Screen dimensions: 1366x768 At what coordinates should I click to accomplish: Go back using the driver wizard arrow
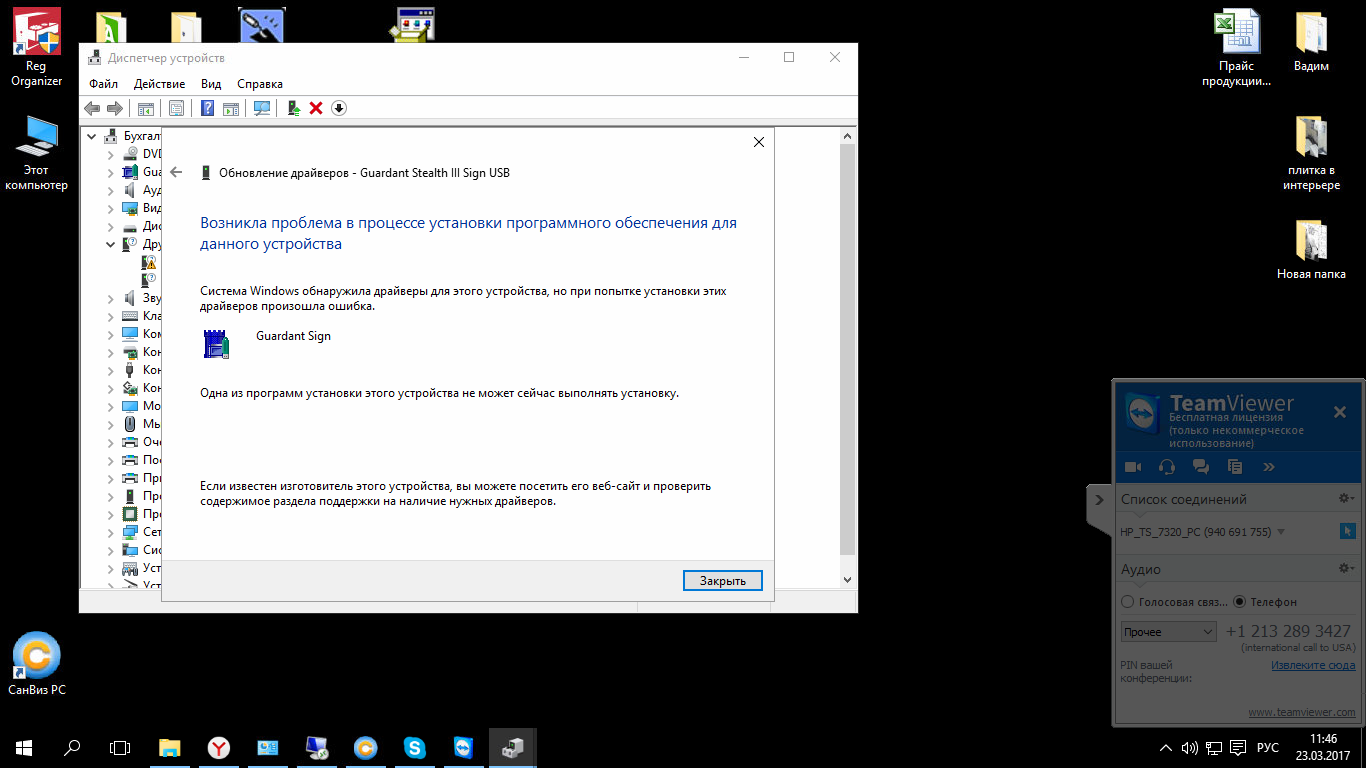pos(177,173)
